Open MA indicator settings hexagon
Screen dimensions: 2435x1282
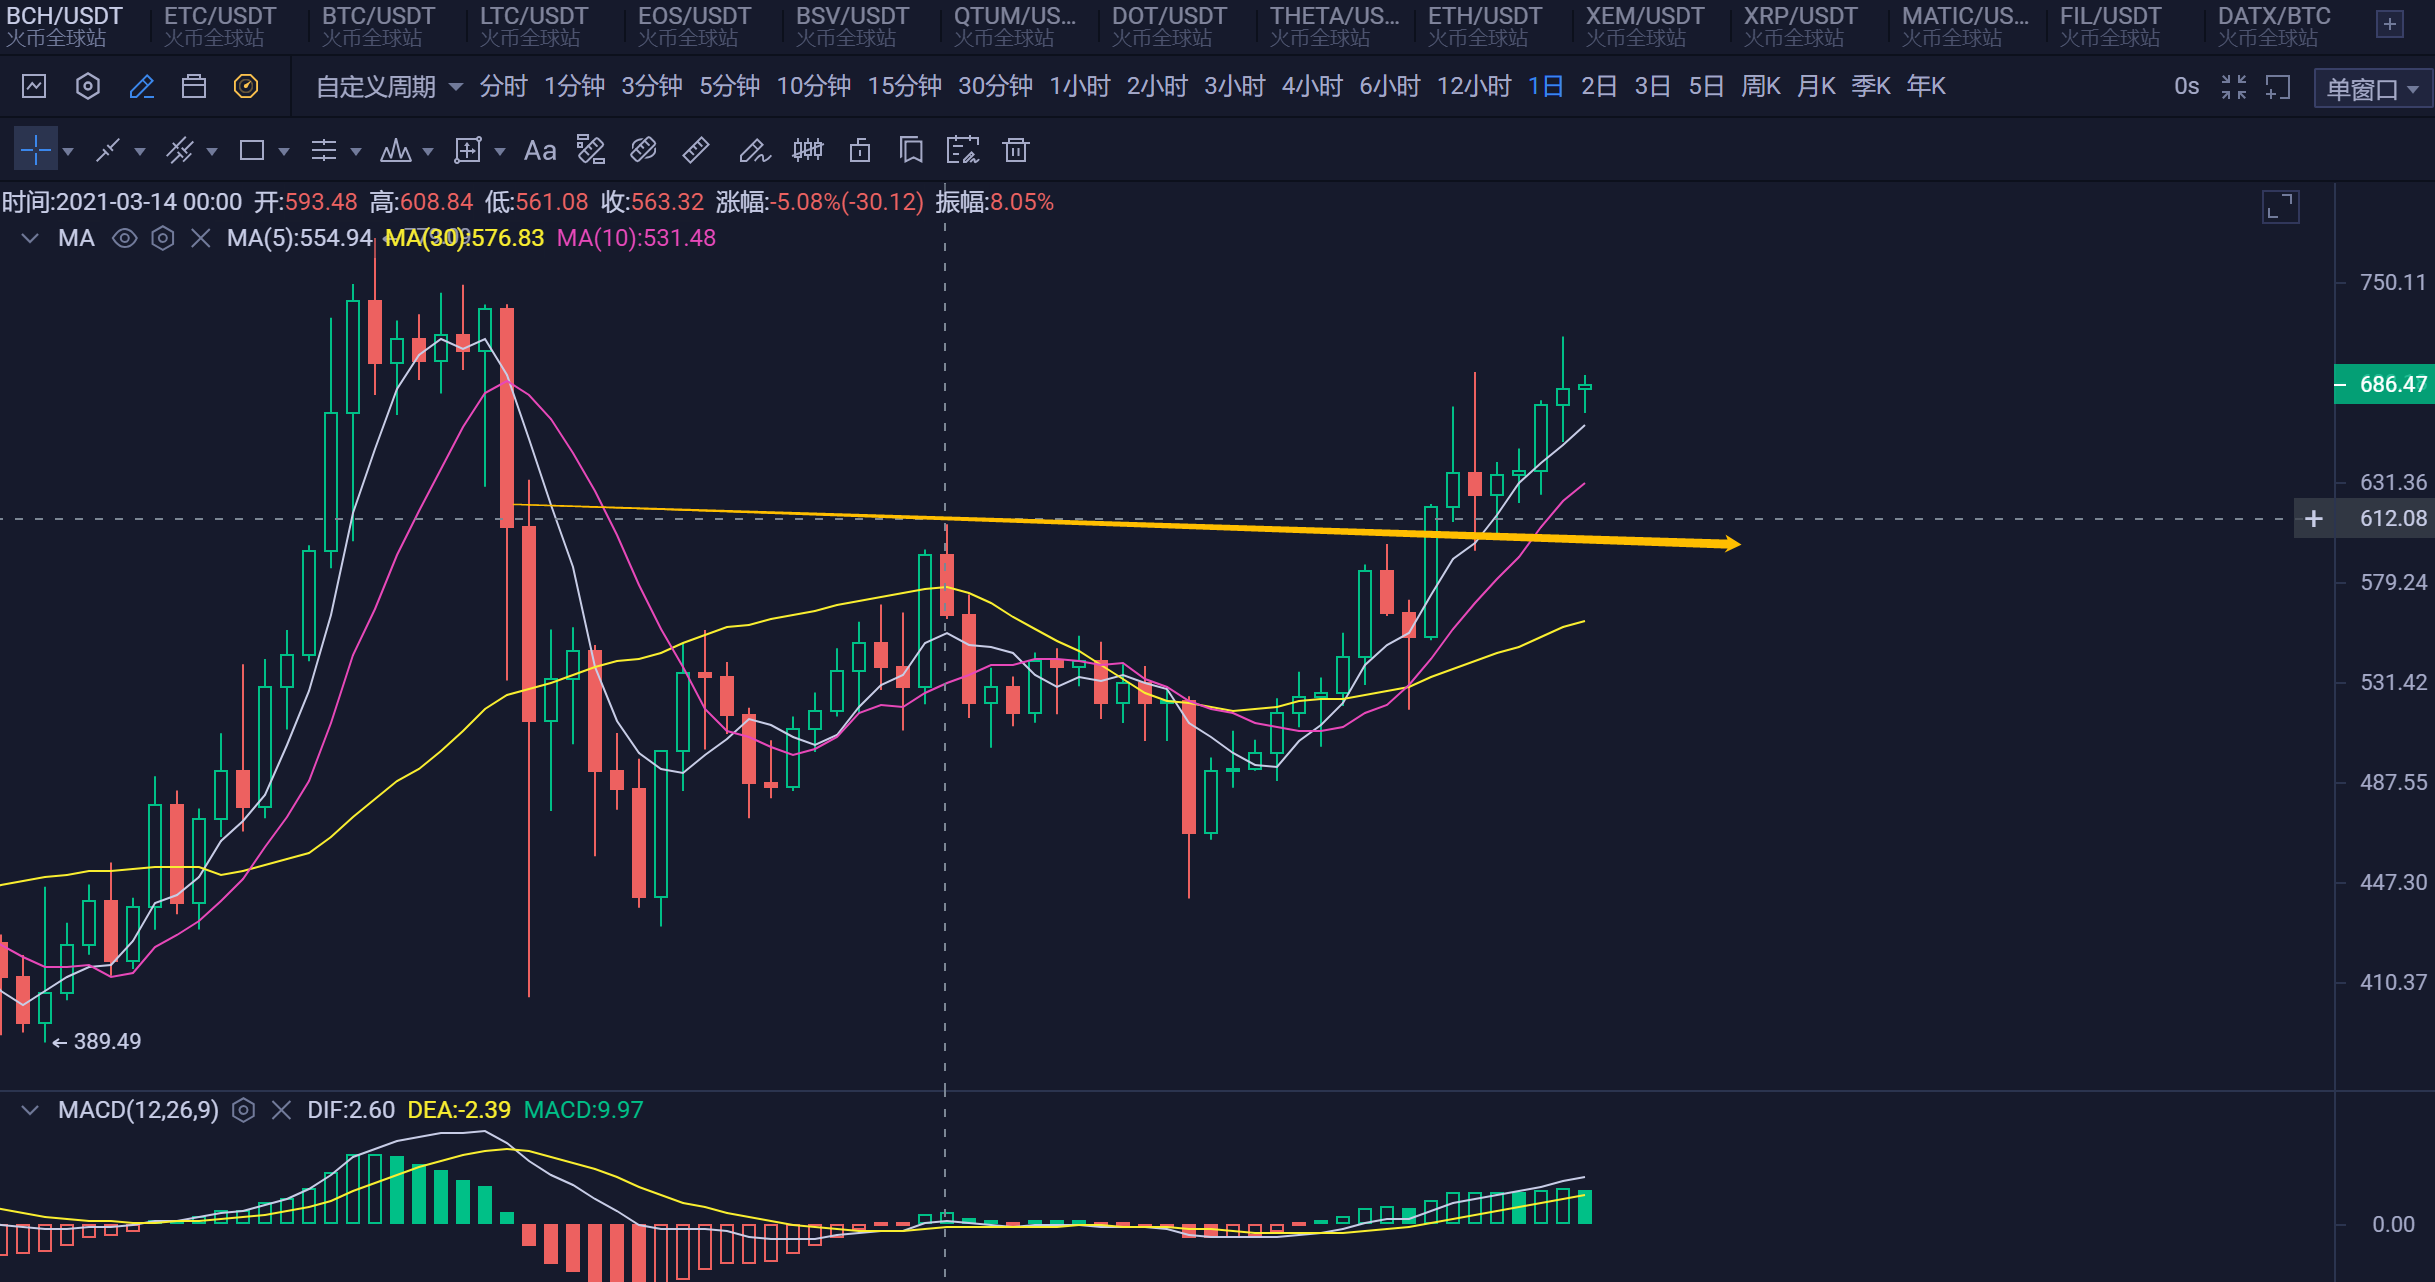pyautogui.click(x=163, y=238)
